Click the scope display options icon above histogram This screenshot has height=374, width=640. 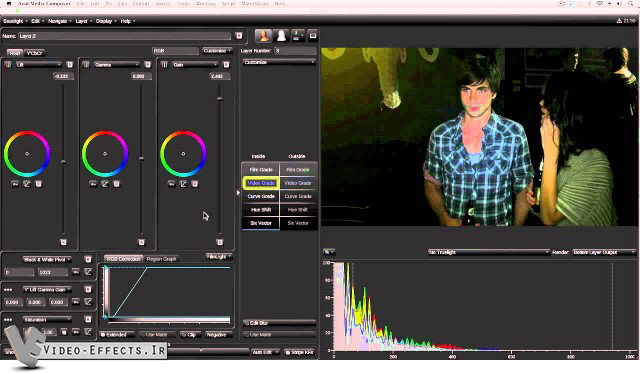click(x=329, y=252)
